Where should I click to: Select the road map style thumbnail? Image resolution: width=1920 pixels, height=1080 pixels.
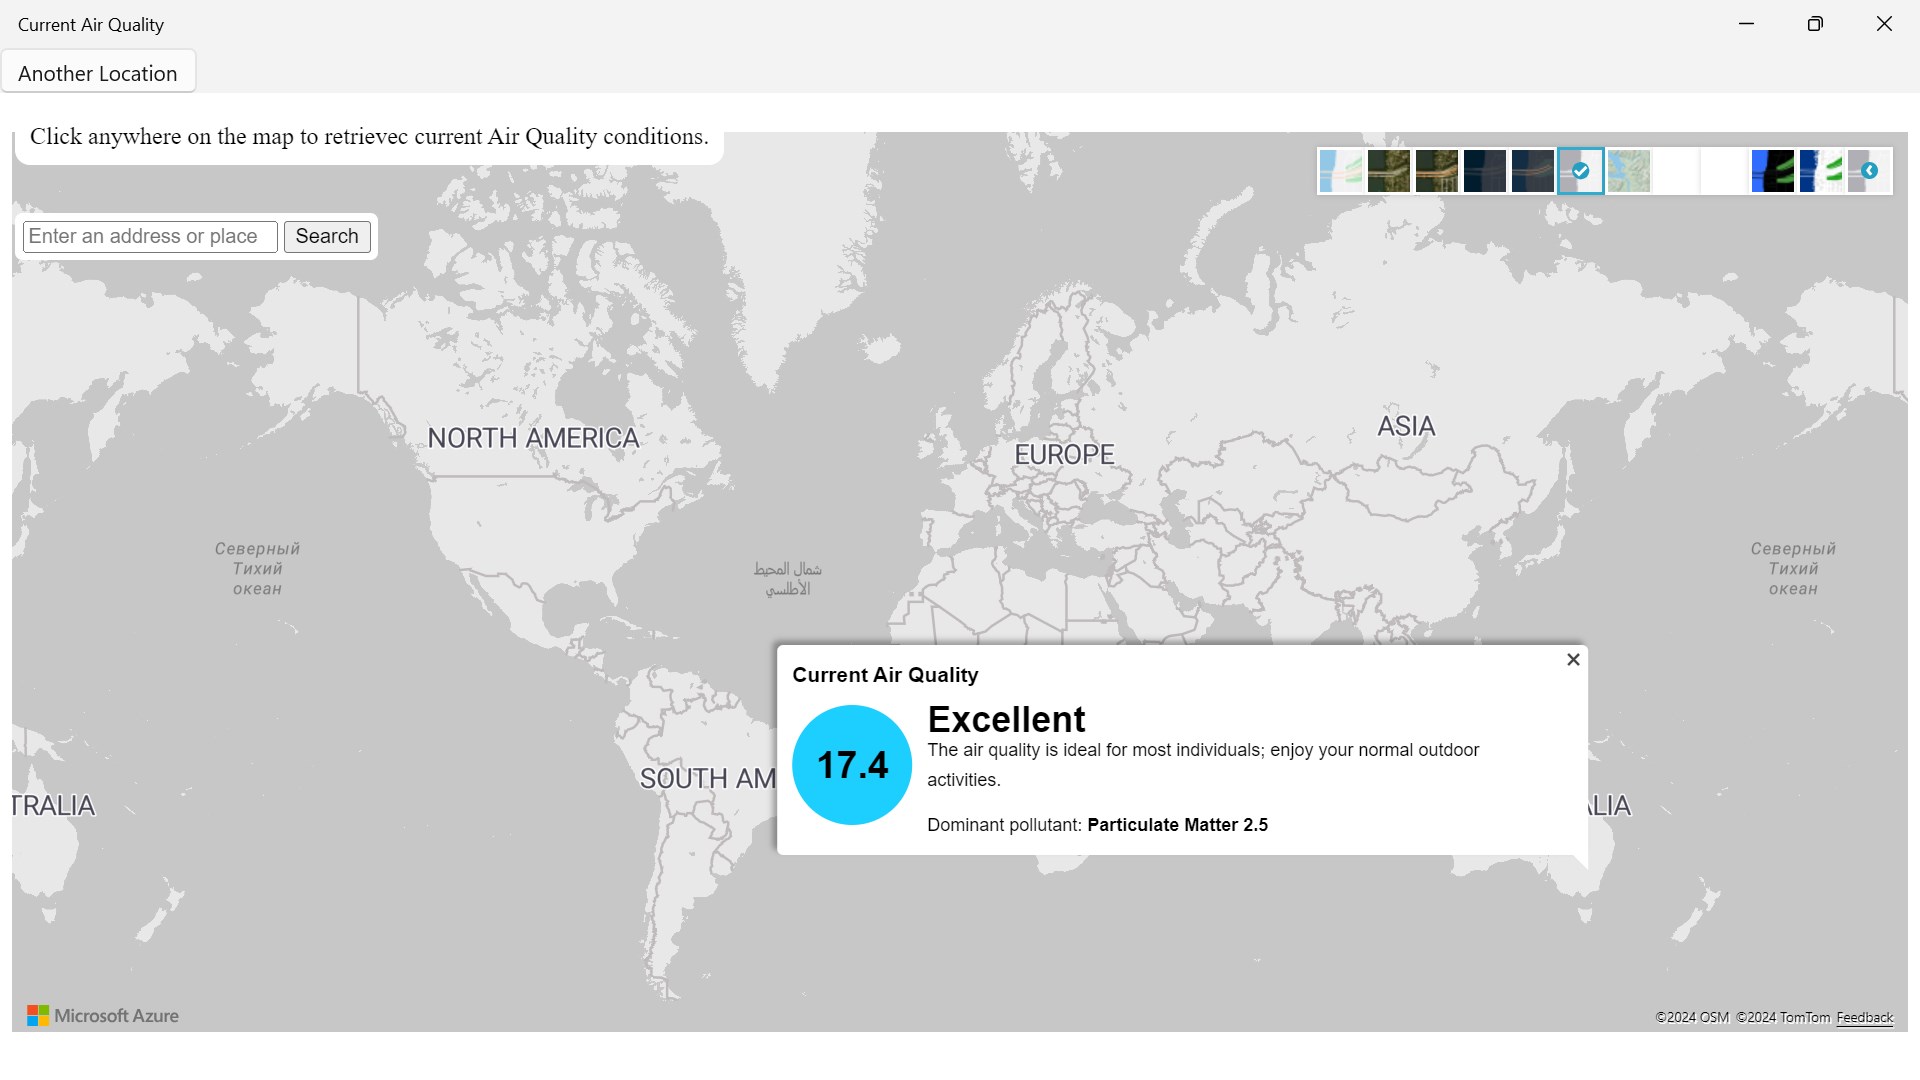(1340, 171)
